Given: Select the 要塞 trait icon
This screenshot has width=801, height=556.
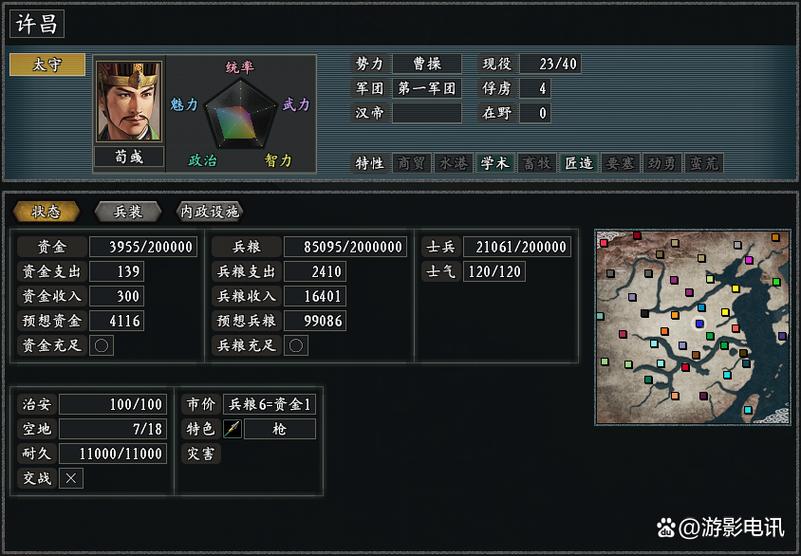Looking at the screenshot, I should click(620, 163).
